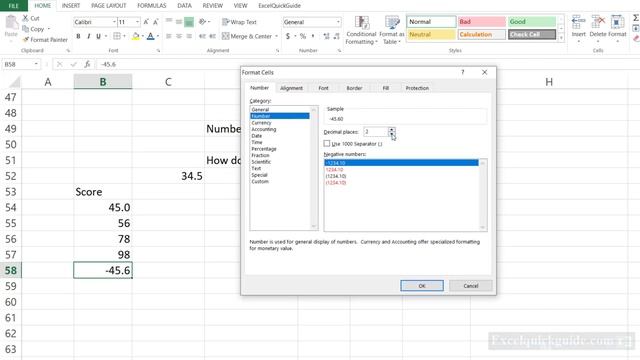640x360 pixels.
Task: Click Decrease Decimal icon
Action: click(x=336, y=36)
